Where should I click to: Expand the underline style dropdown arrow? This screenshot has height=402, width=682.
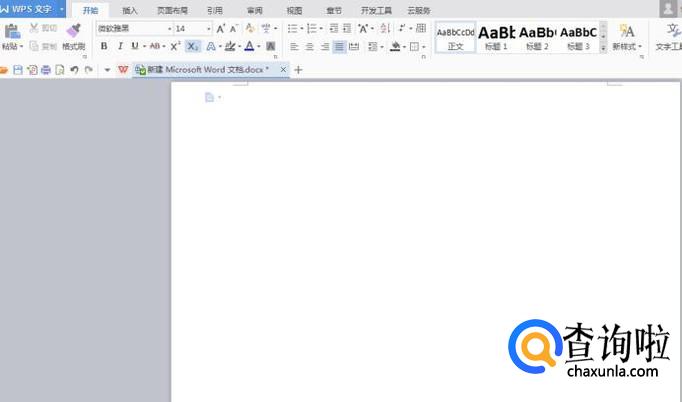click(x=144, y=46)
